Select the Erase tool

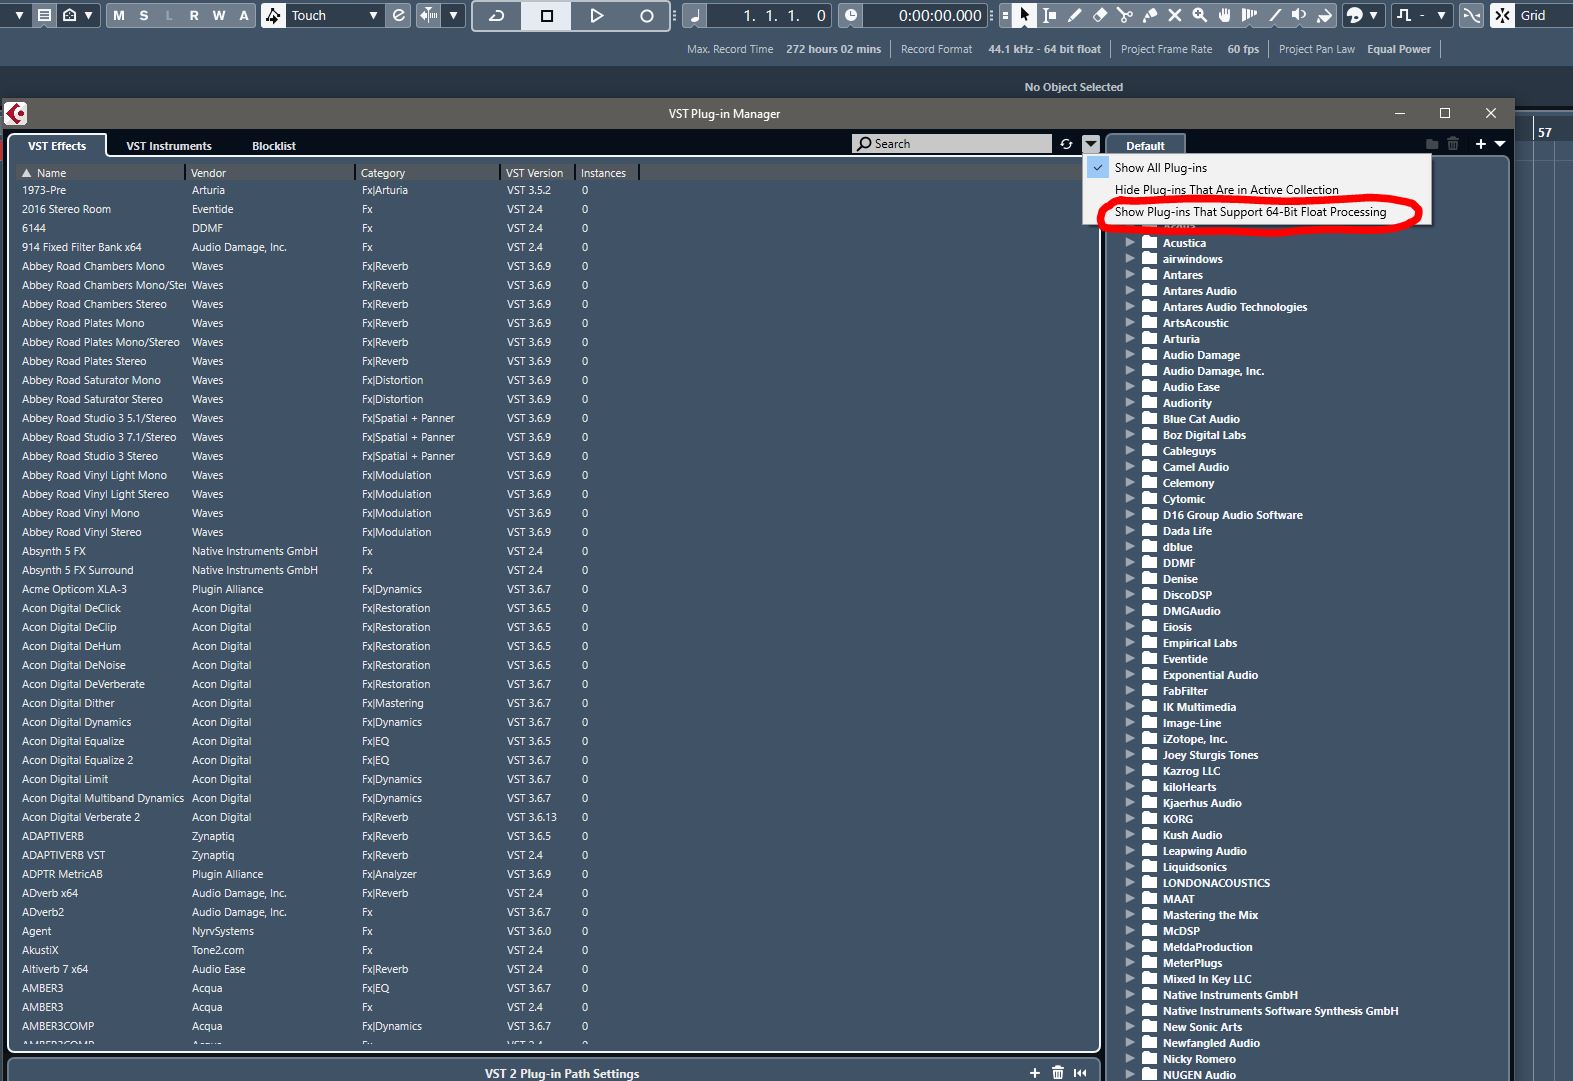(1099, 15)
